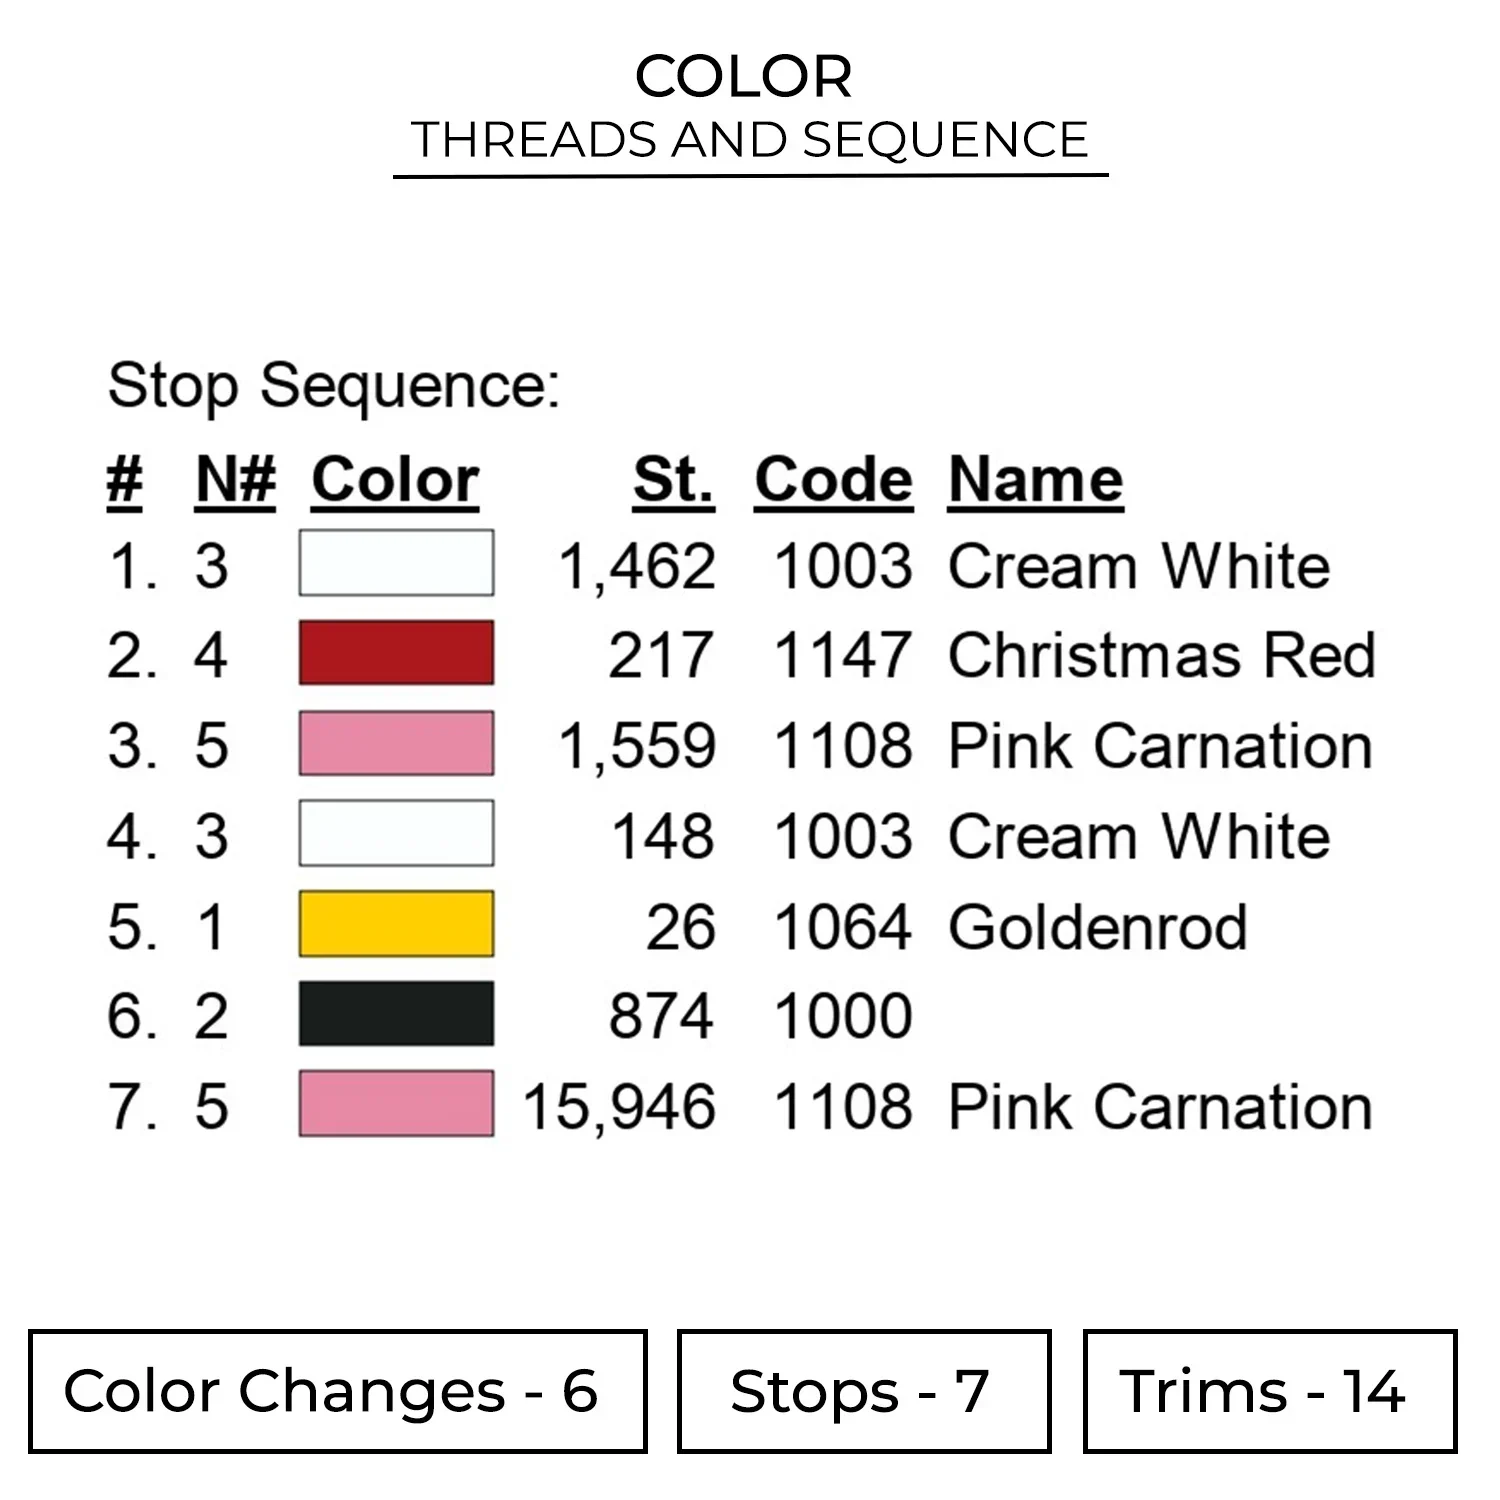
Task: Select the Goldenrod yellow swatch
Action: click(396, 924)
